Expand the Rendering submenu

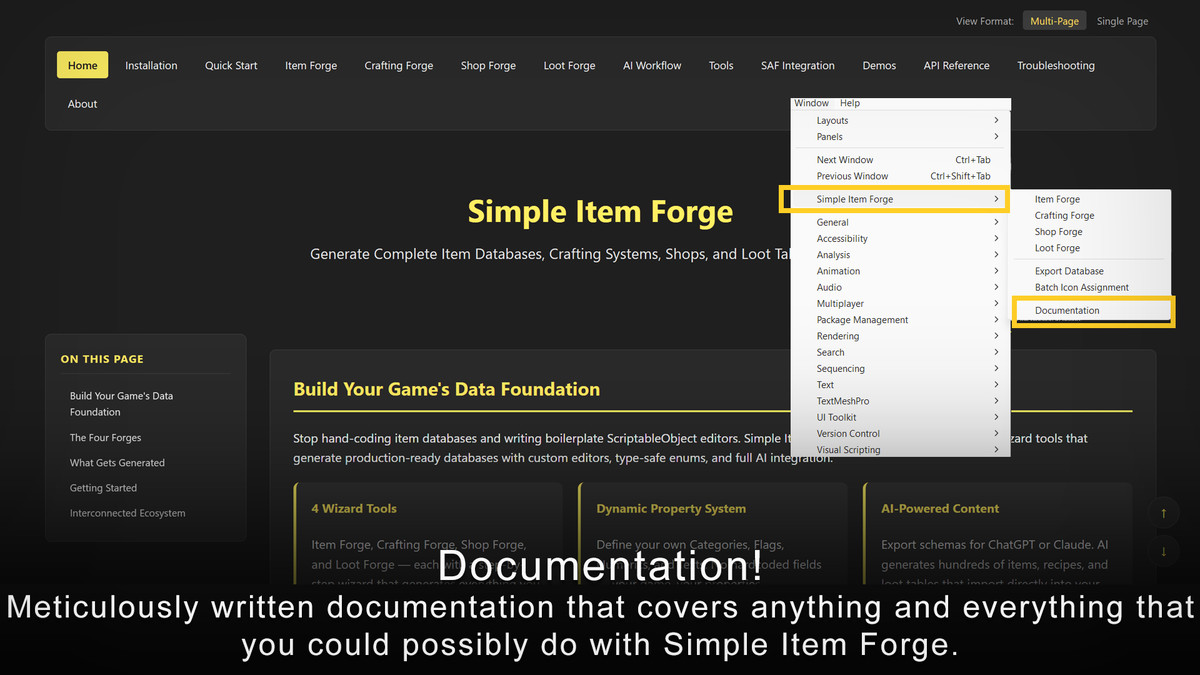[x=837, y=335]
